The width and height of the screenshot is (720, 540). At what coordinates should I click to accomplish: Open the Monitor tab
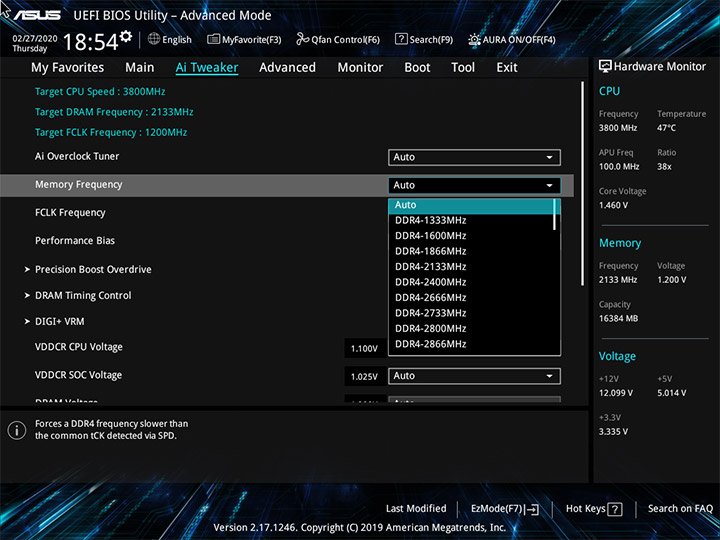pyautogui.click(x=360, y=68)
